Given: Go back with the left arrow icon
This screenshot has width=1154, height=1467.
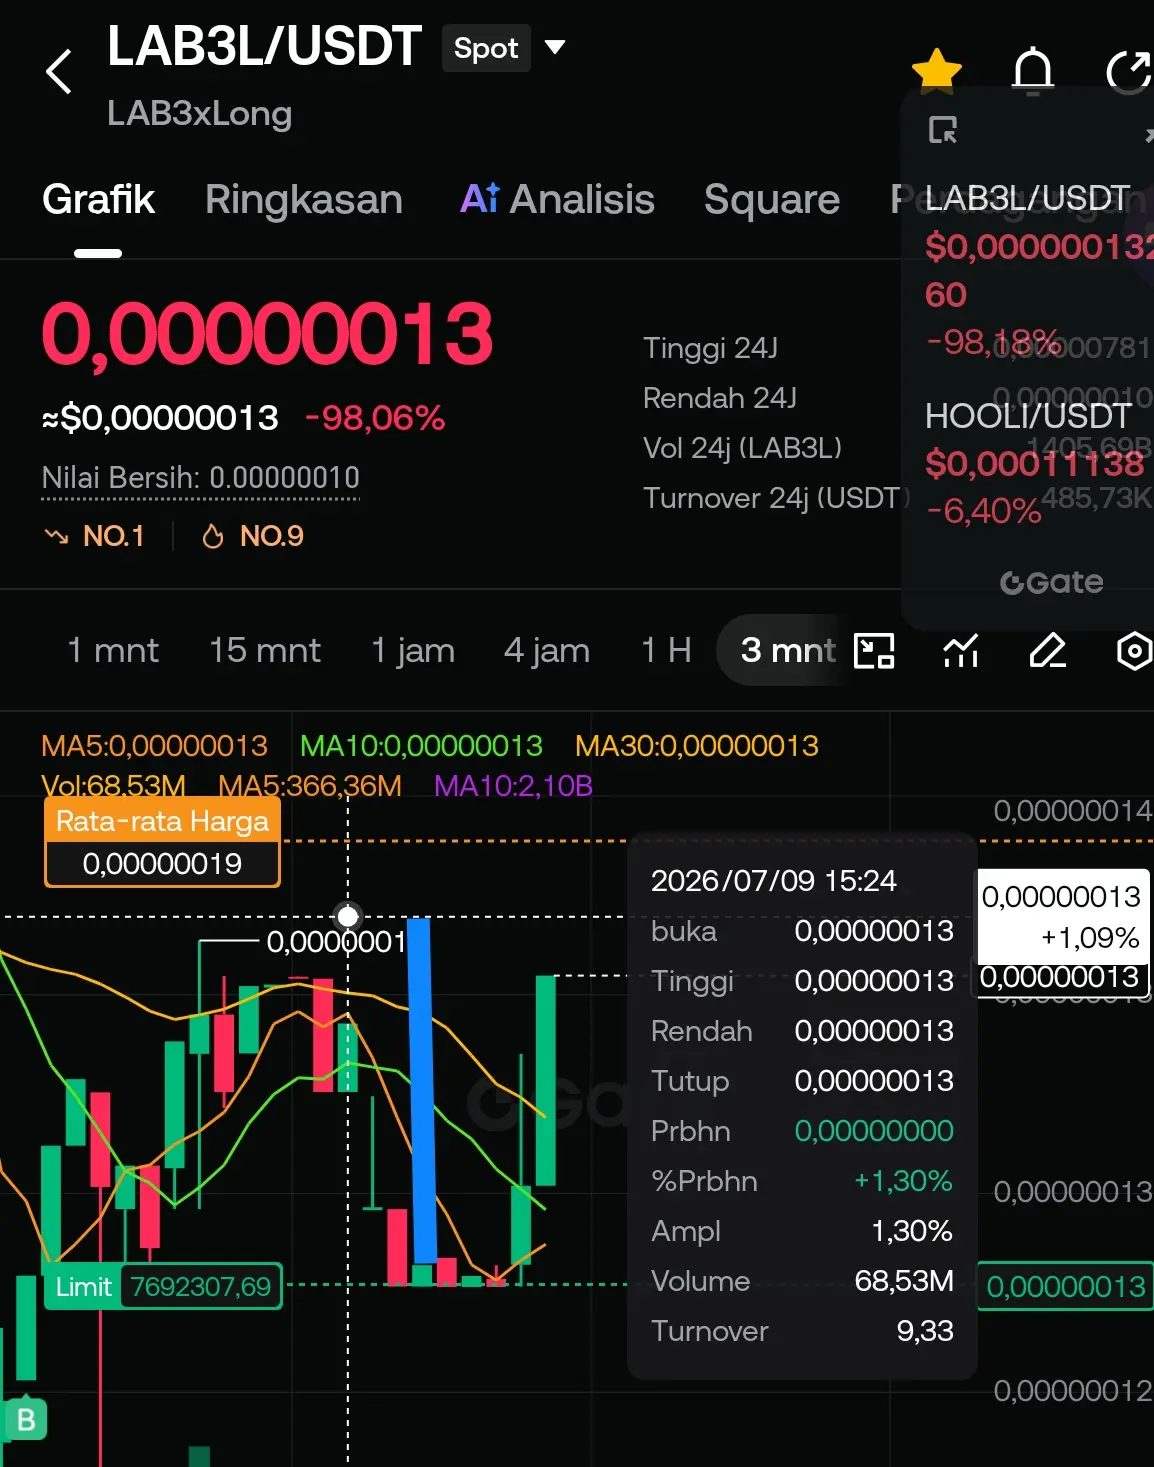Looking at the screenshot, I should tap(59, 71).
